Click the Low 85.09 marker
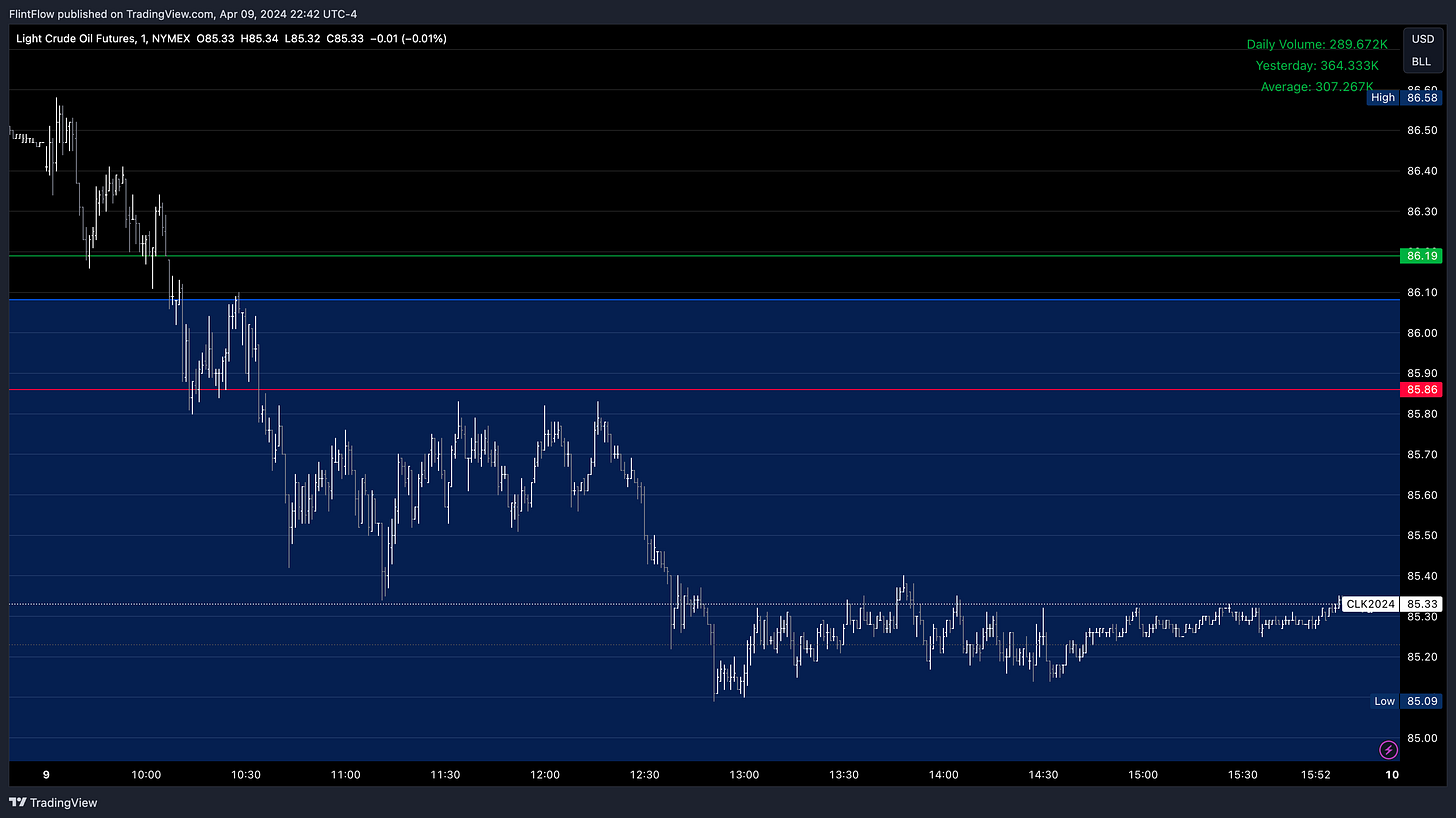This screenshot has width=1456, height=818. coord(1404,701)
